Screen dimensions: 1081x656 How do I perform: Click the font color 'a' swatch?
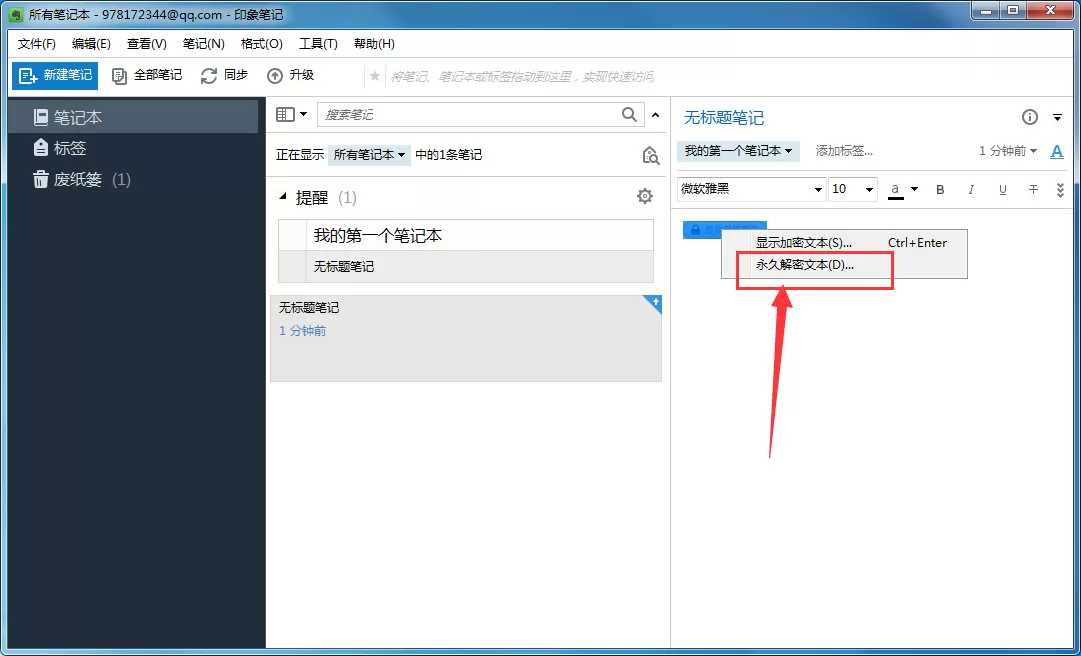pyautogui.click(x=896, y=189)
